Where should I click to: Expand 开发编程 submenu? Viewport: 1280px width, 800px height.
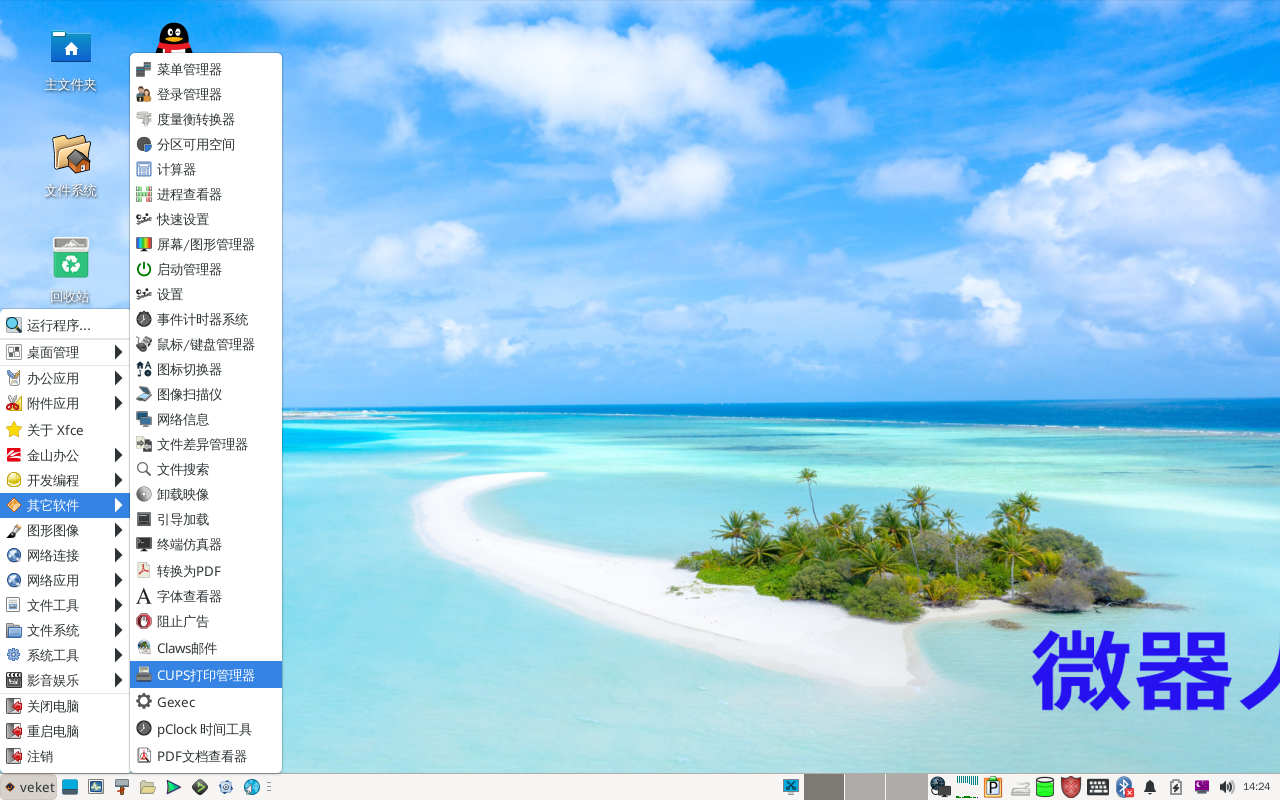tap(65, 480)
